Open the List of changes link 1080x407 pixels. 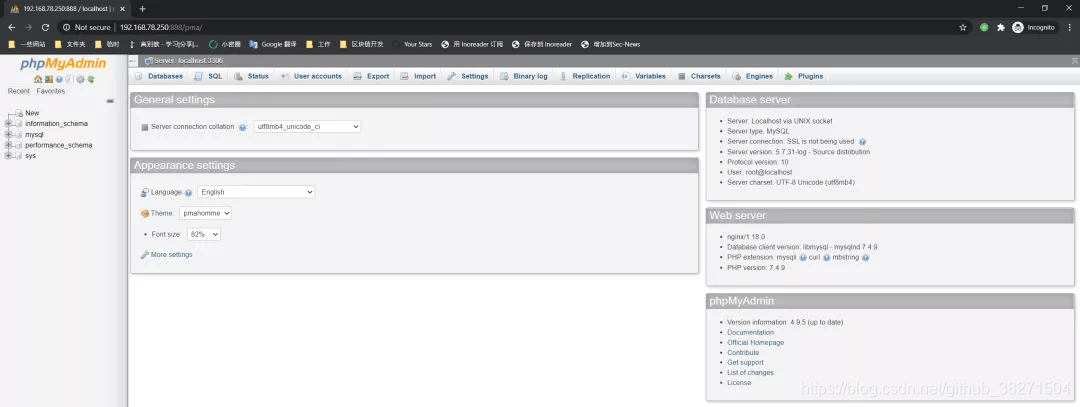point(750,373)
